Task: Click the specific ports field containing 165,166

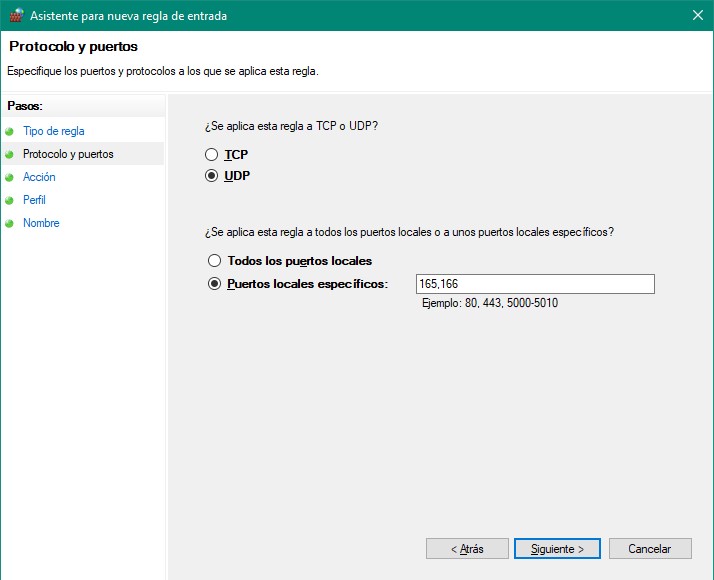Action: [535, 284]
